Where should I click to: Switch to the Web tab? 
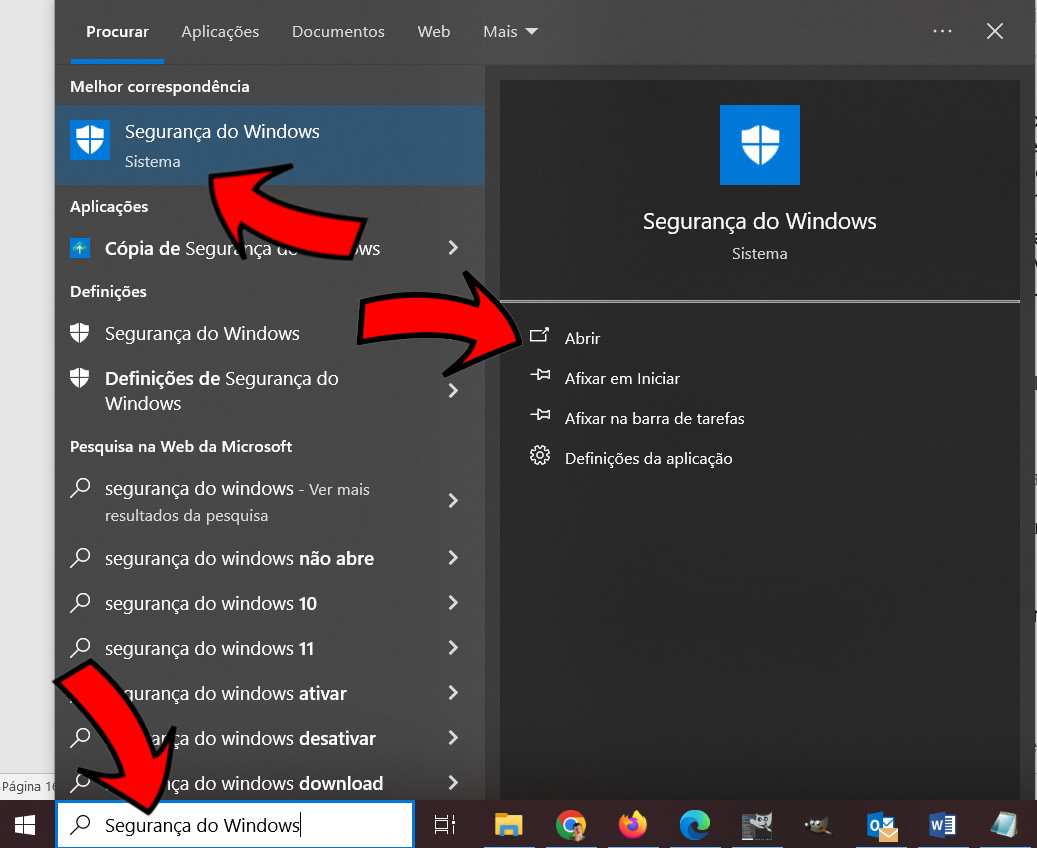[434, 32]
